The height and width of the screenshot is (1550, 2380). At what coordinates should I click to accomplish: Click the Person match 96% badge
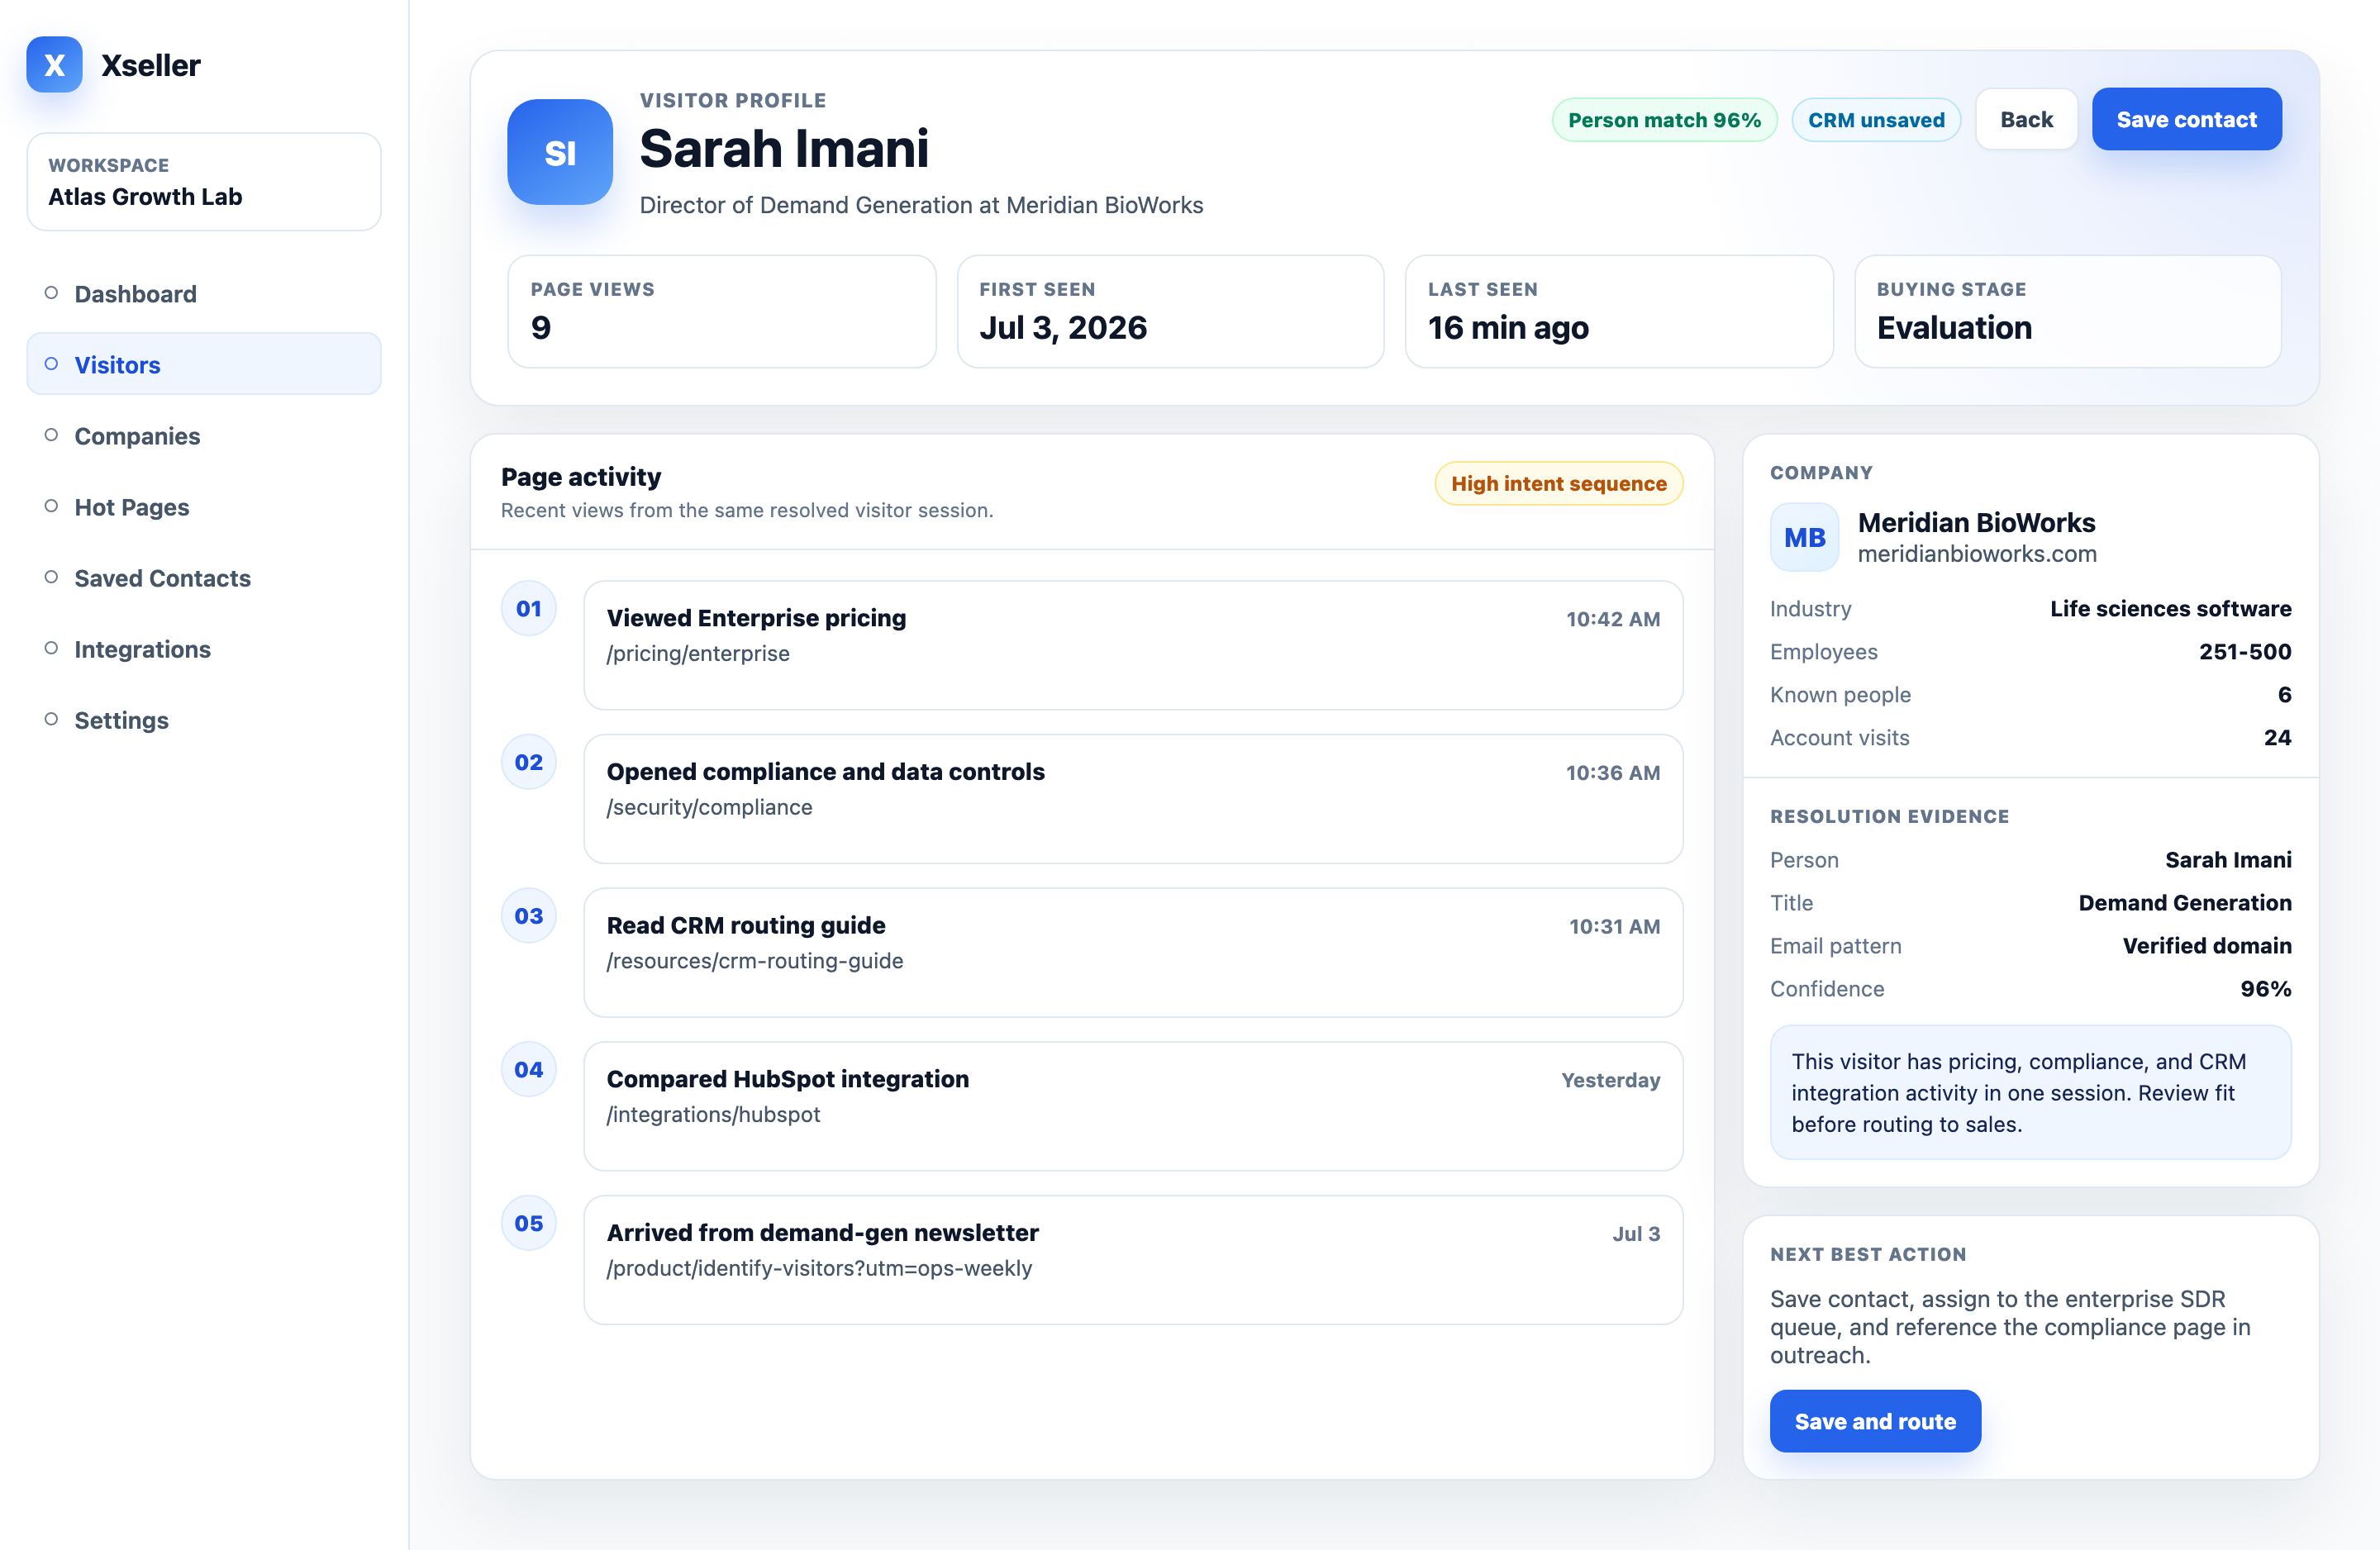point(1664,120)
